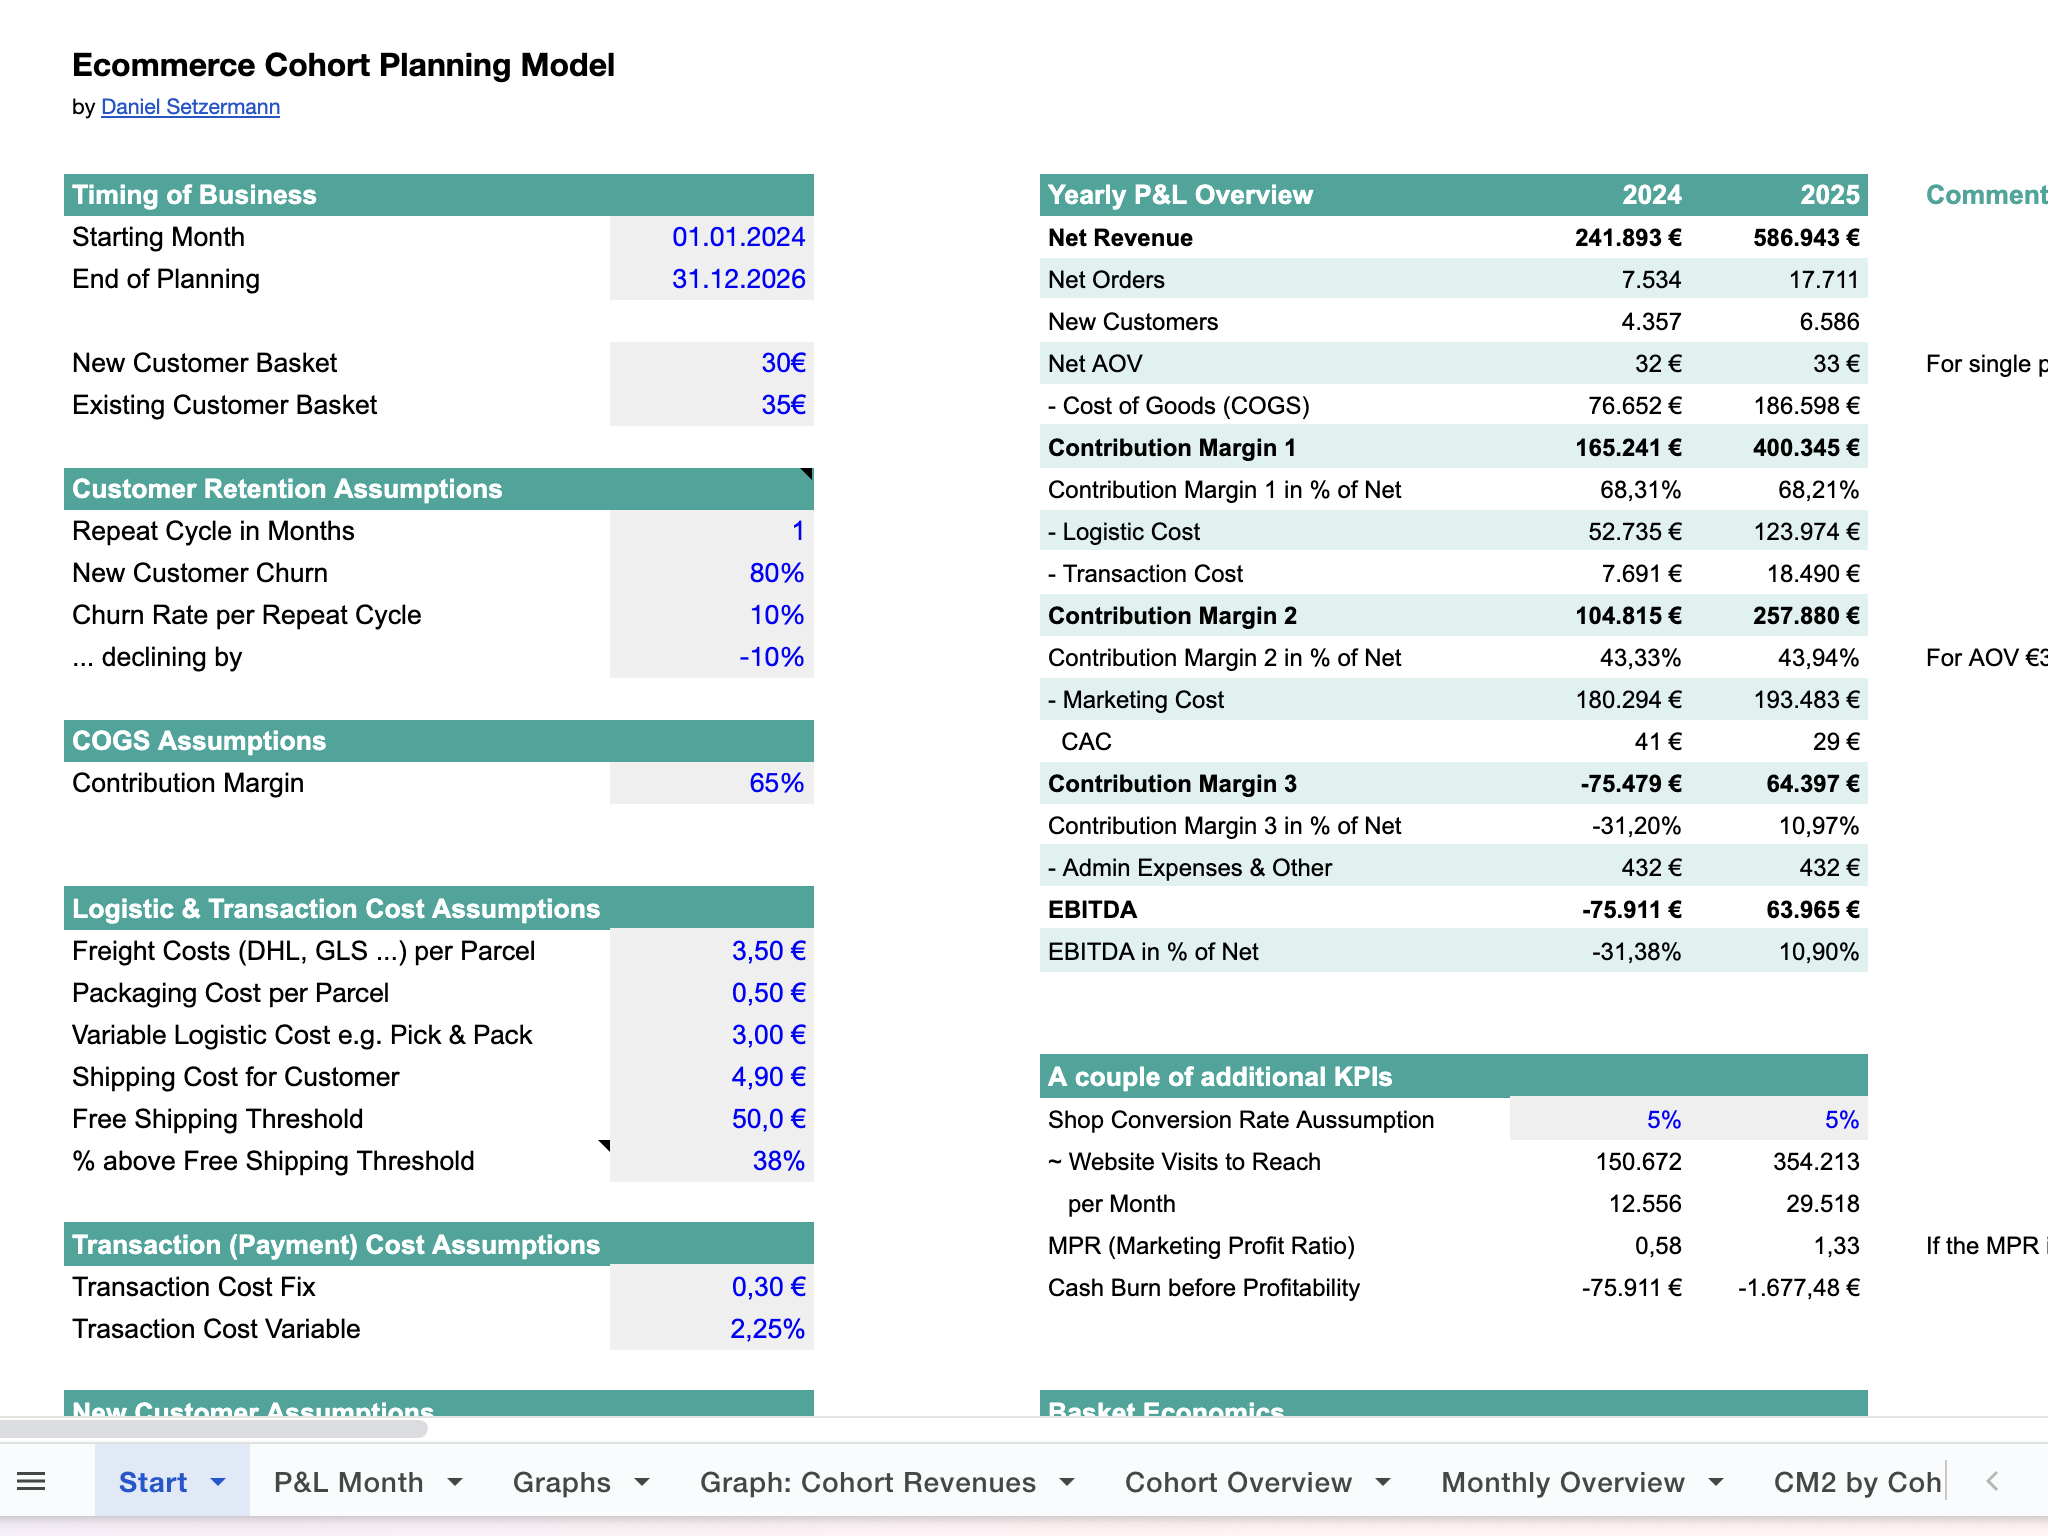The height and width of the screenshot is (1536, 2048).
Task: Switch to the Graphs sheet tab
Action: (x=561, y=1481)
